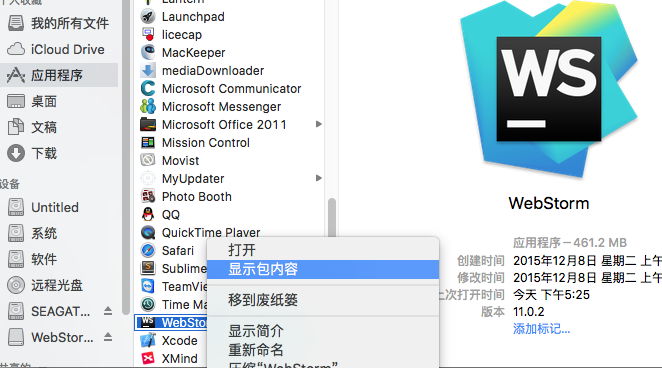This screenshot has width=662, height=368.
Task: Select the mediaDownloader icon
Action: click(148, 70)
